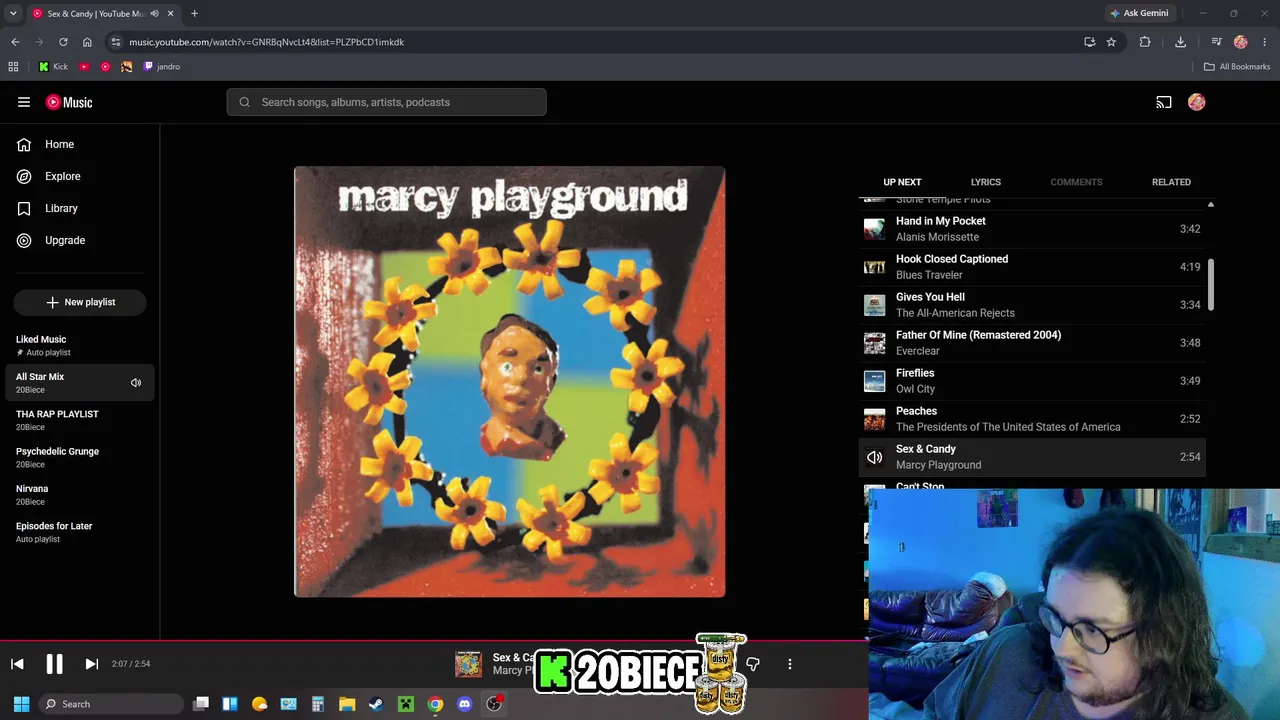Reload the current page
The width and height of the screenshot is (1280, 720).
[63, 42]
